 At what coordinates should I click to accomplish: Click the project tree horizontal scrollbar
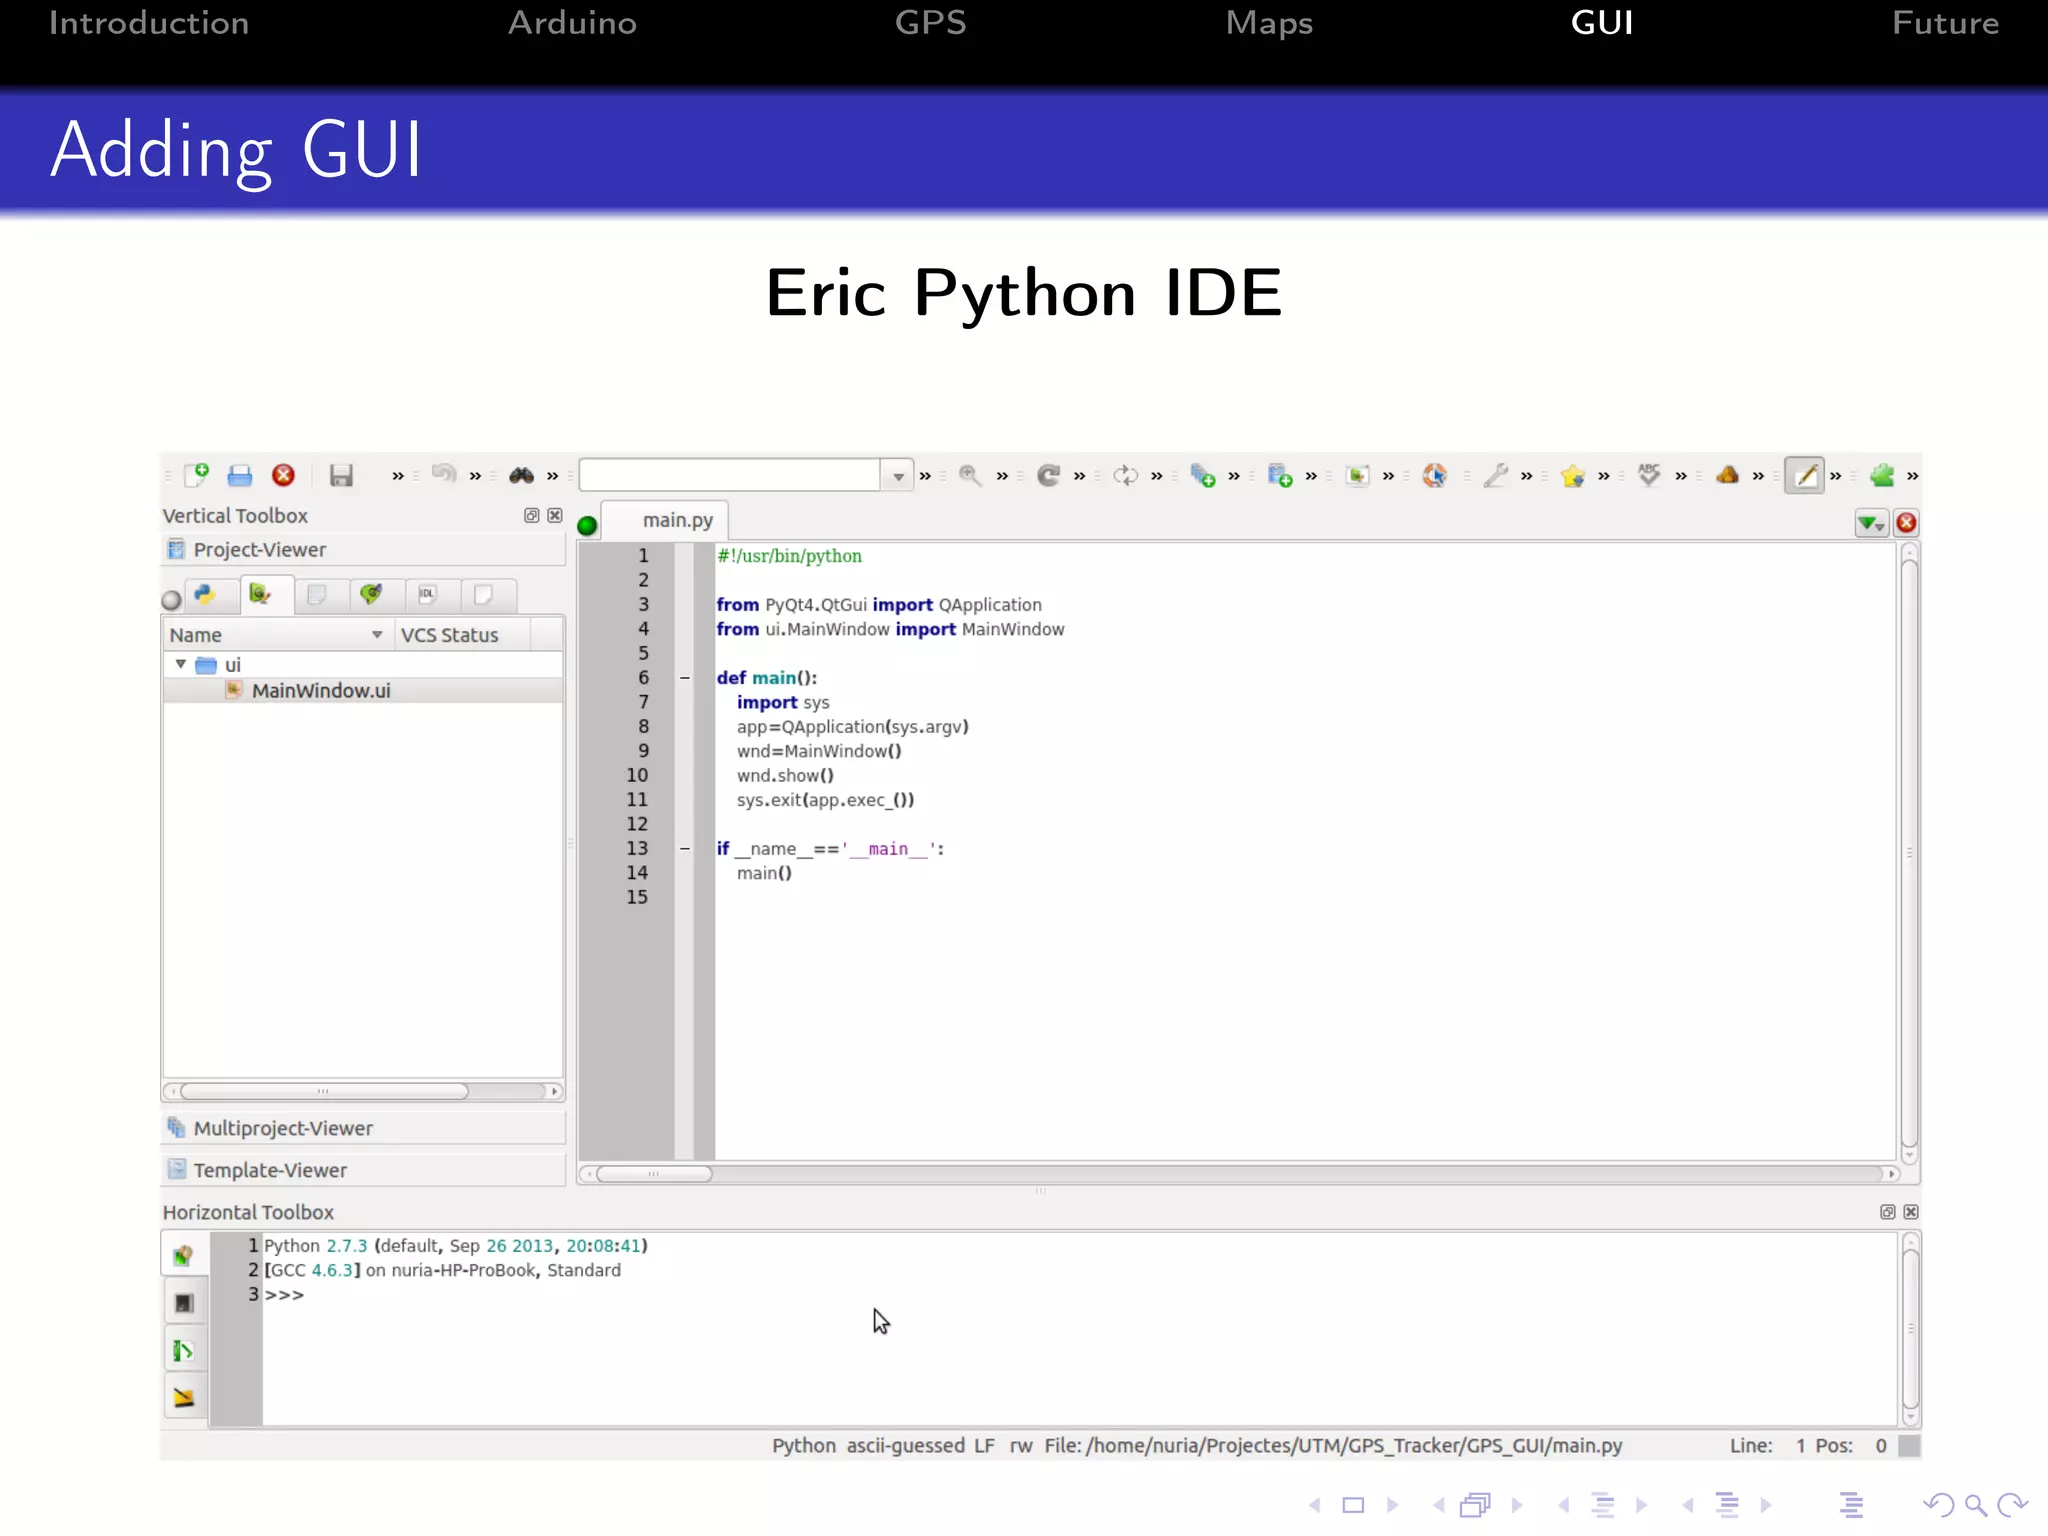pyautogui.click(x=323, y=1091)
